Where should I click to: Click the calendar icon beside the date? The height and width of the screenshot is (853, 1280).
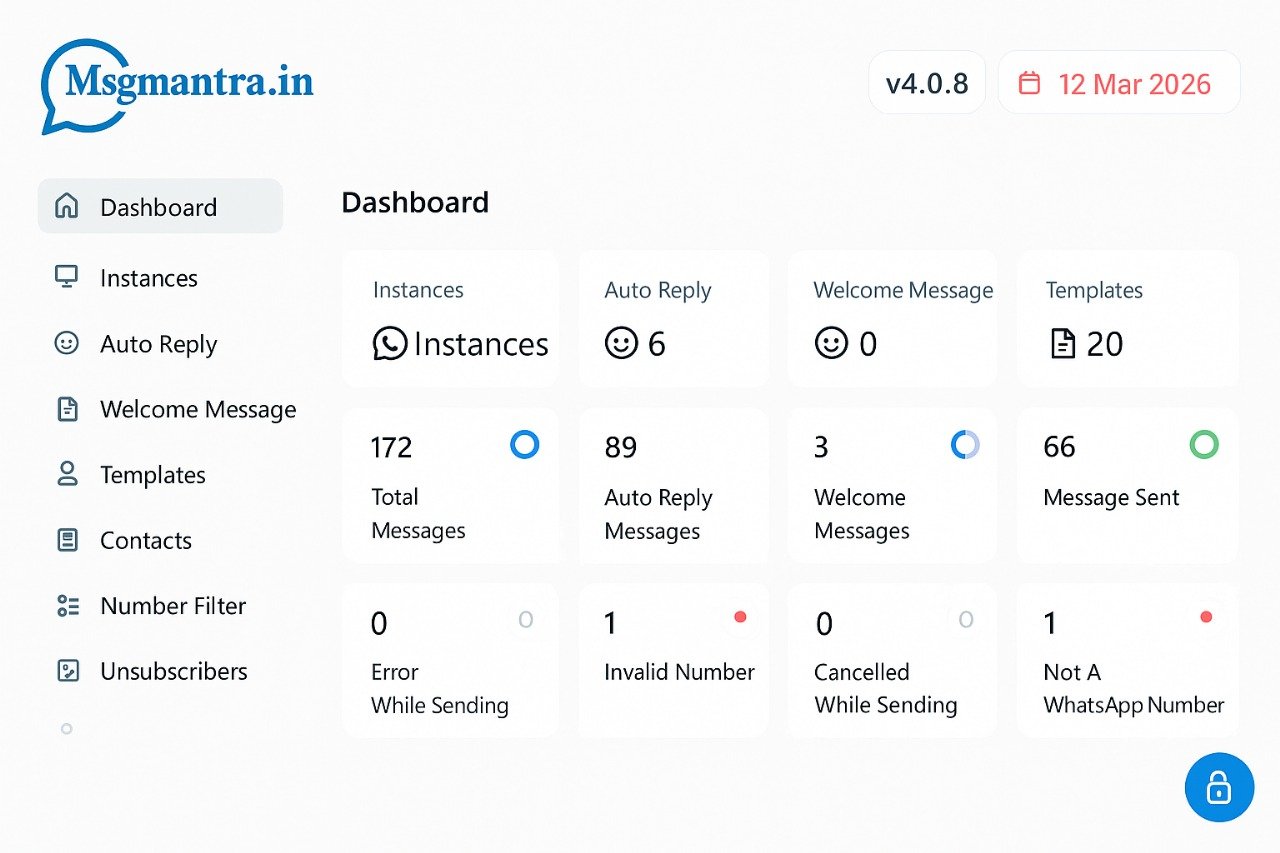1029,83
